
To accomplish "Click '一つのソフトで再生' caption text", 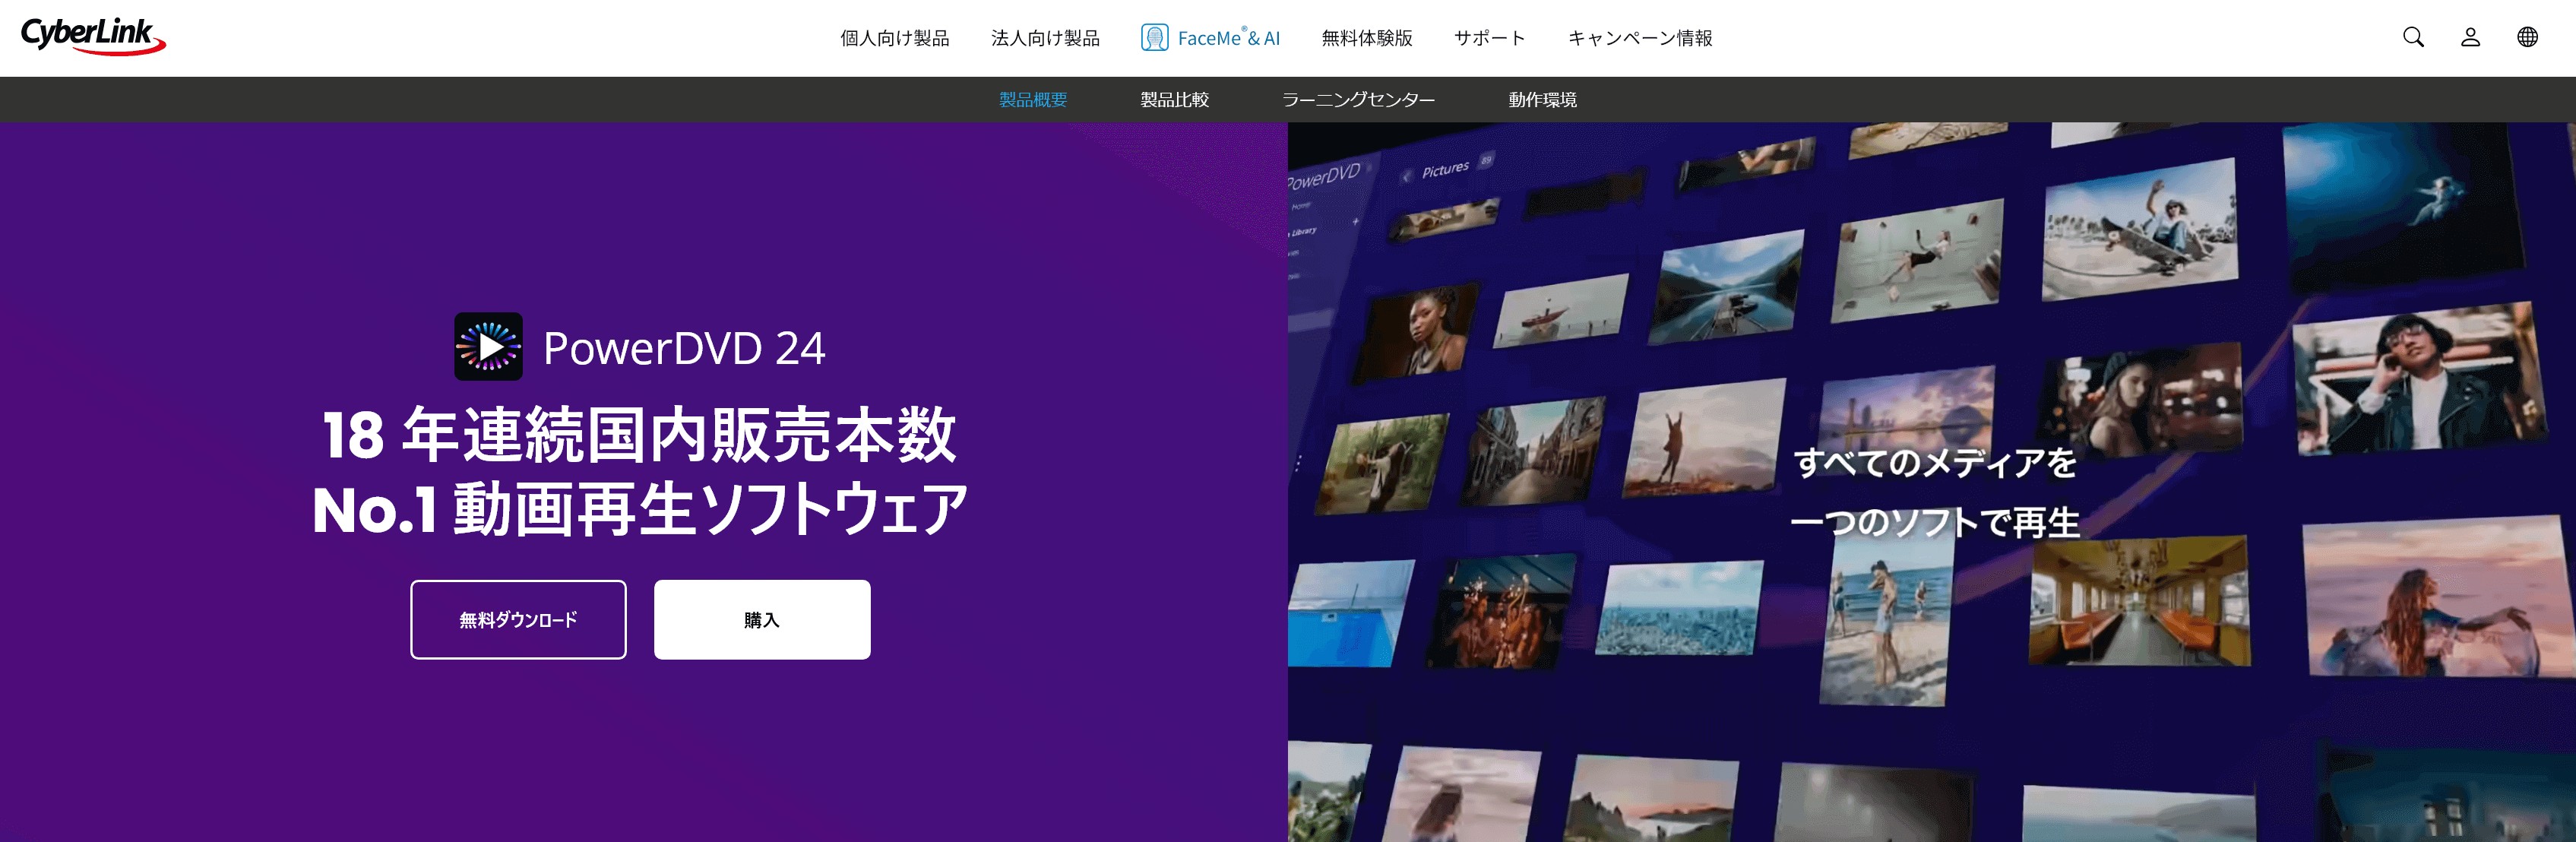I will [x=1935, y=523].
